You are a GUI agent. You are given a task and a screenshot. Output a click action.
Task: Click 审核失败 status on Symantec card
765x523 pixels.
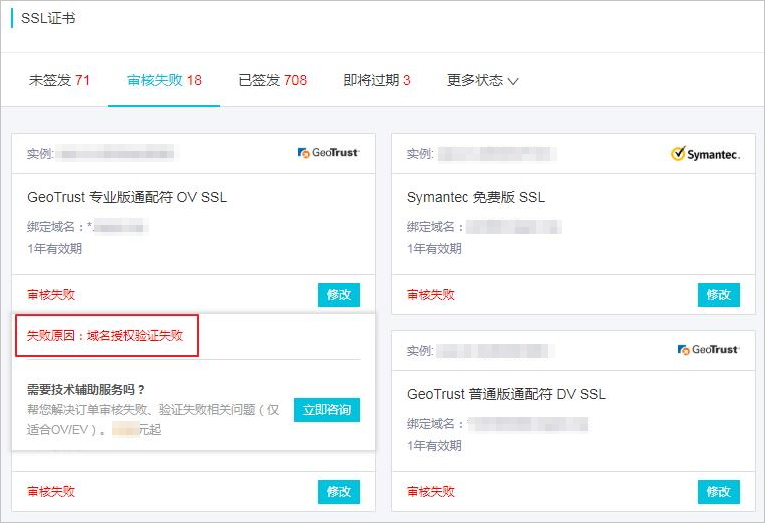pos(431,295)
